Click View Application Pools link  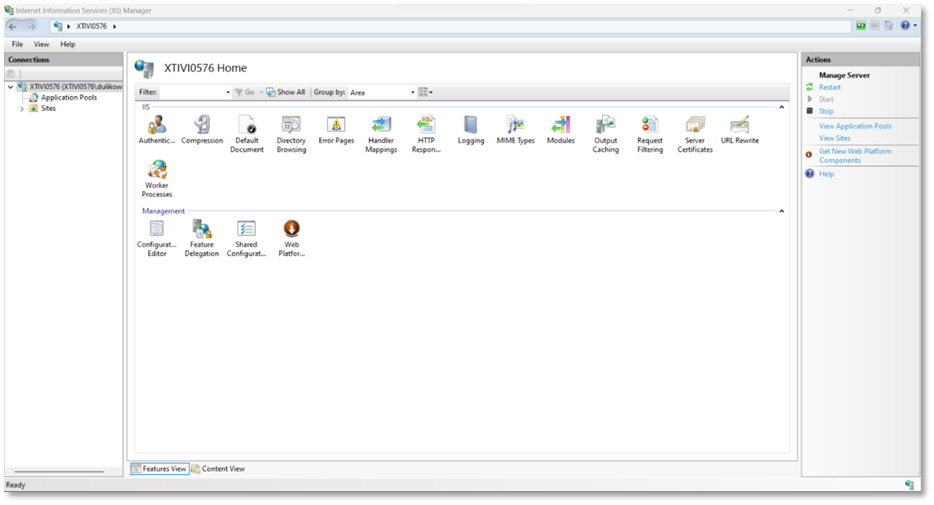point(855,126)
